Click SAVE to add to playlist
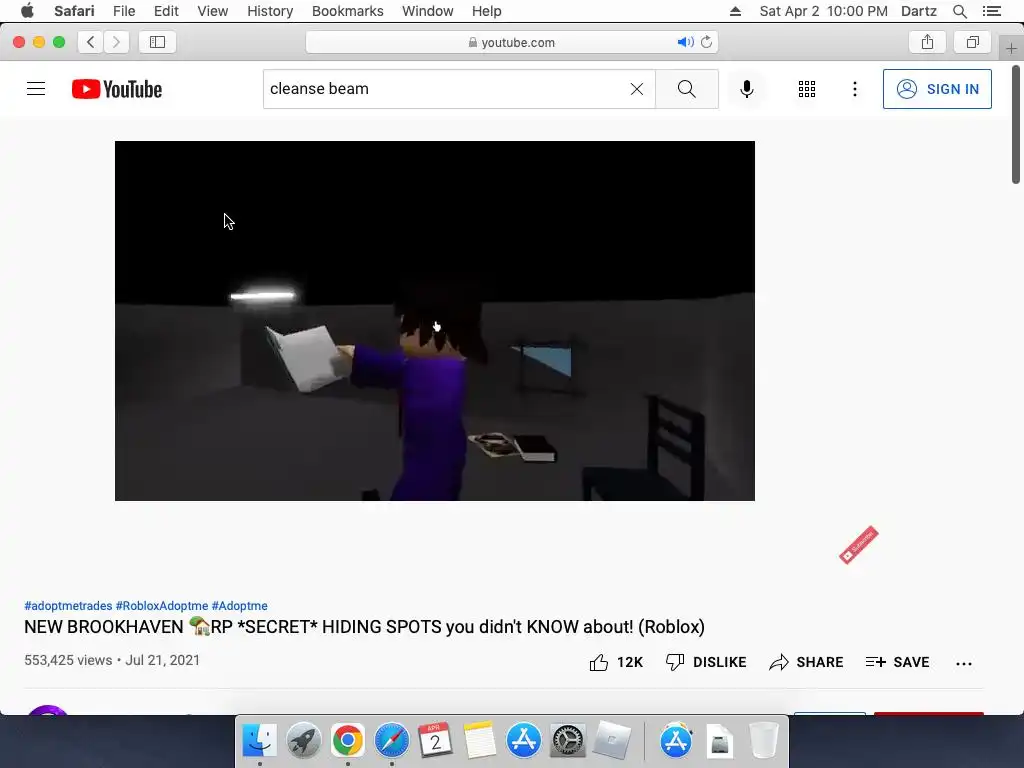The height and width of the screenshot is (768, 1024). (x=897, y=662)
